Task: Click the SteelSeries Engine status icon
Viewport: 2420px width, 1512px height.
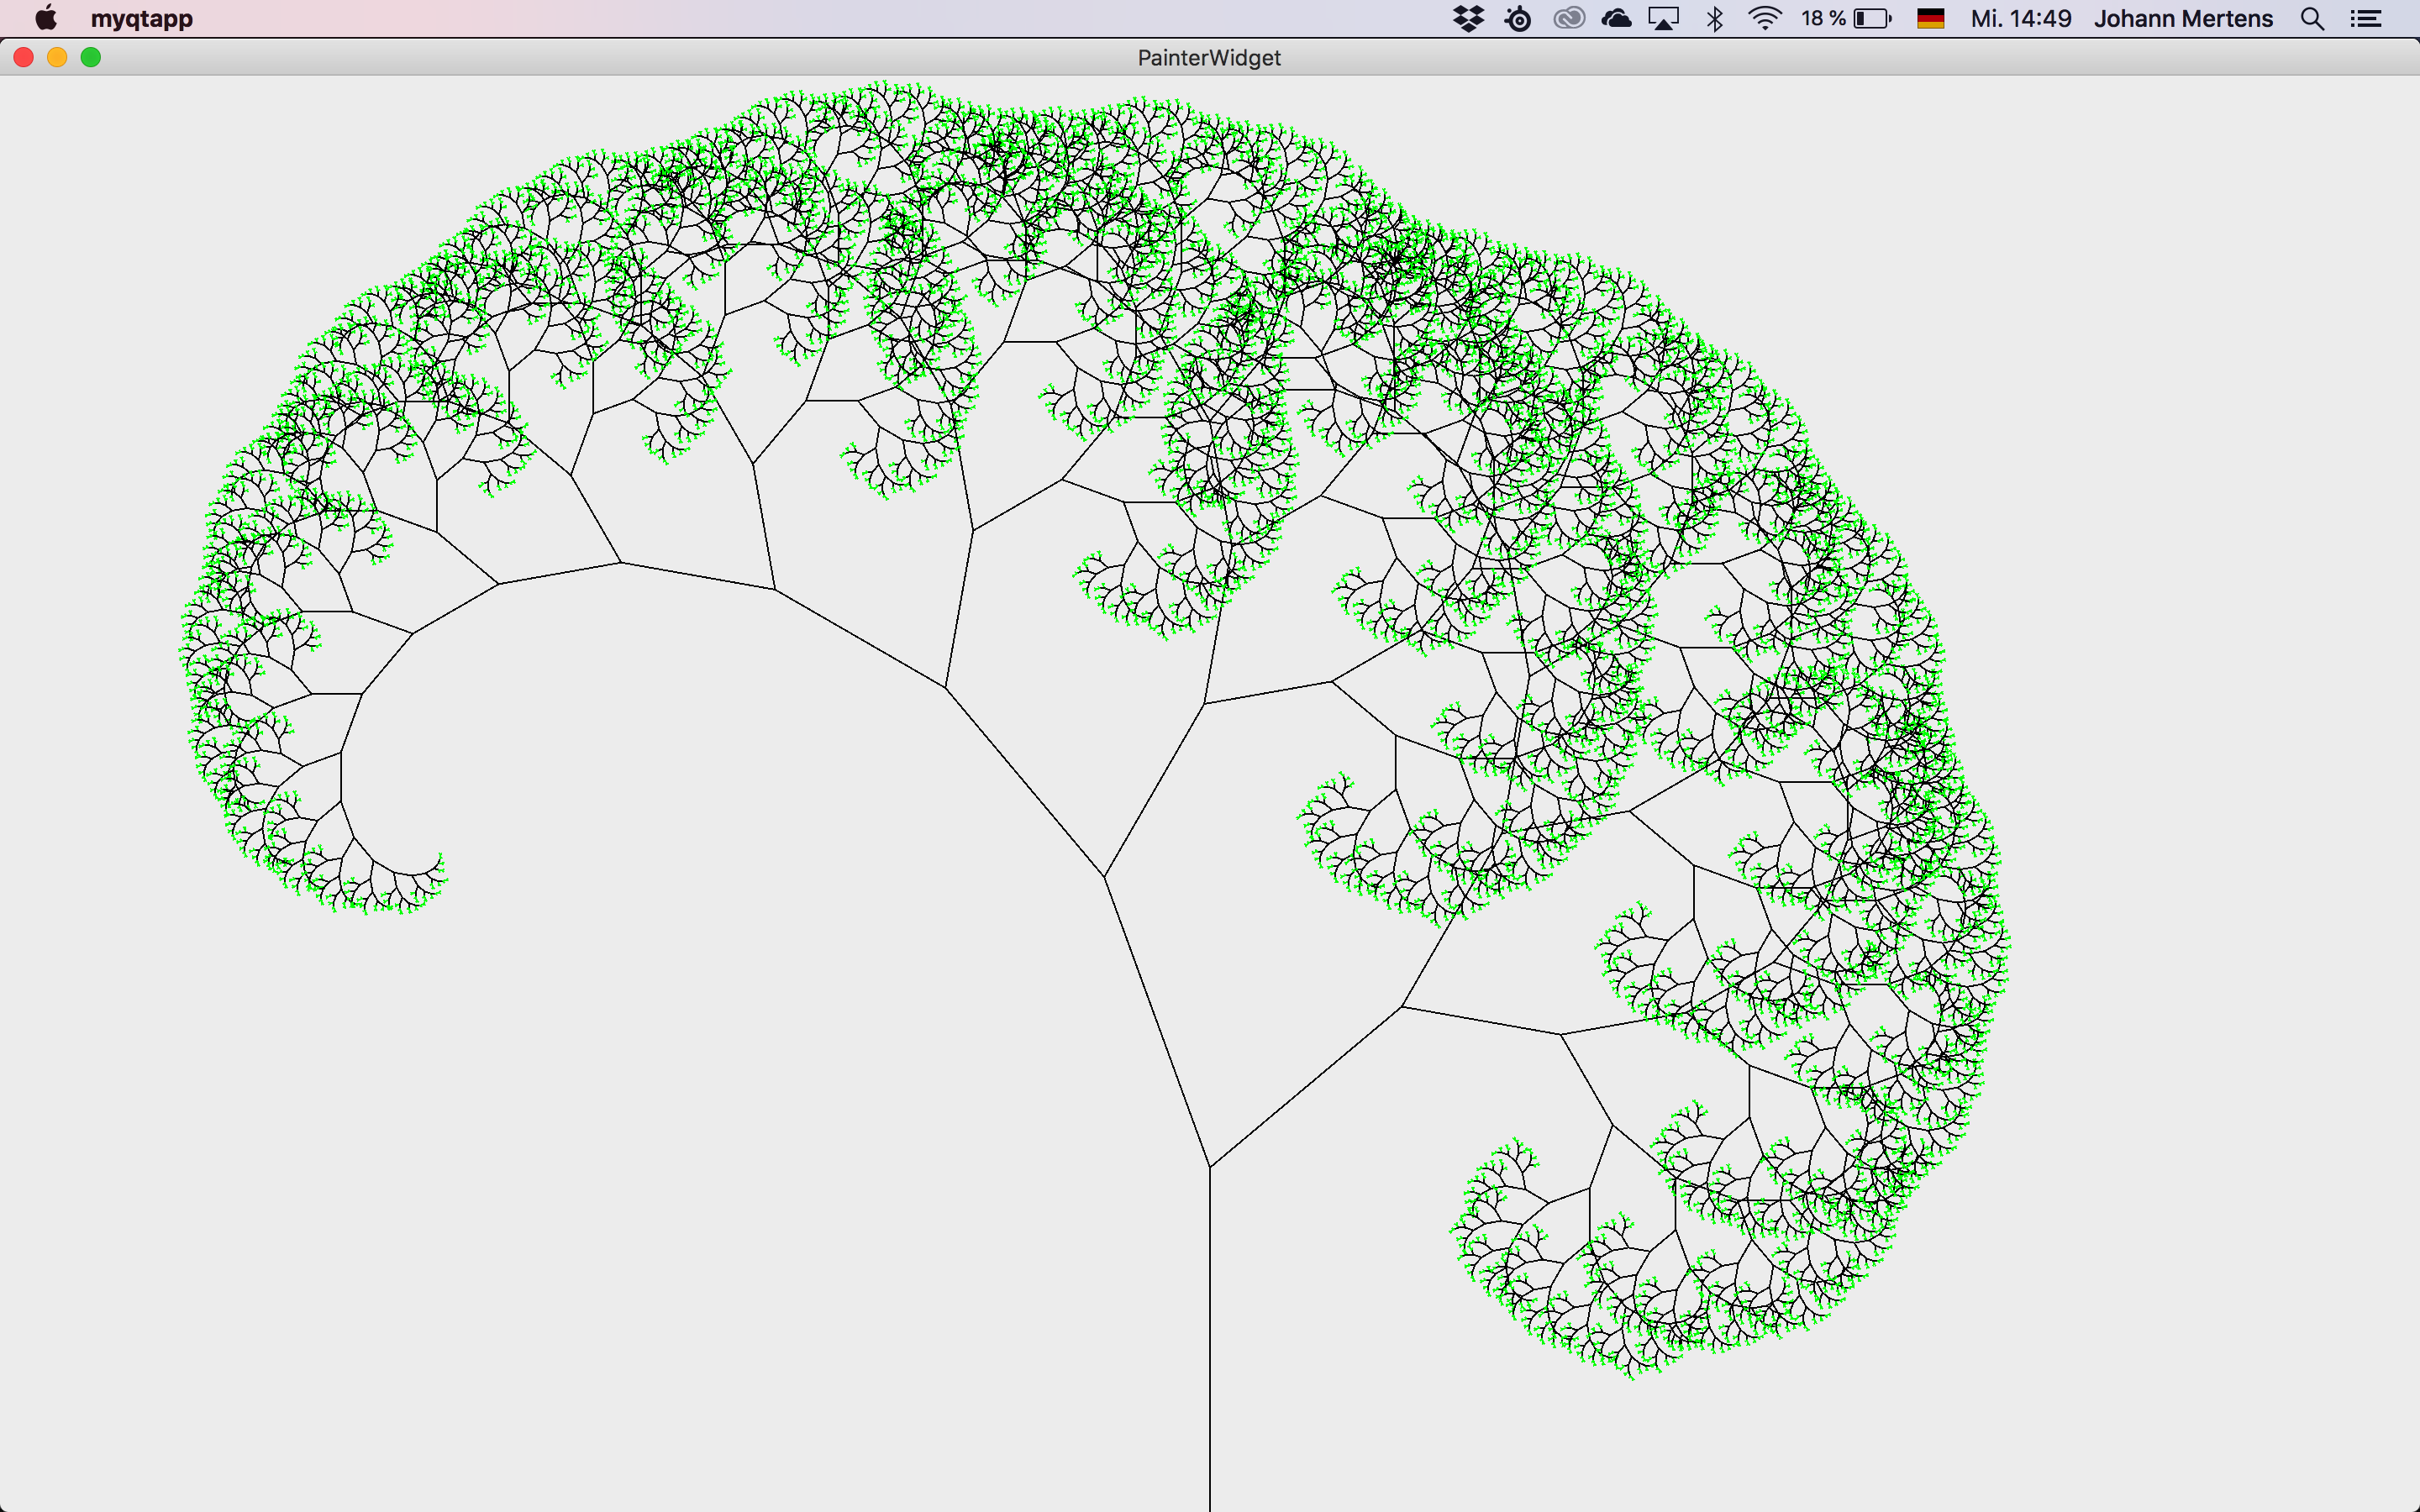Action: pos(1518,19)
